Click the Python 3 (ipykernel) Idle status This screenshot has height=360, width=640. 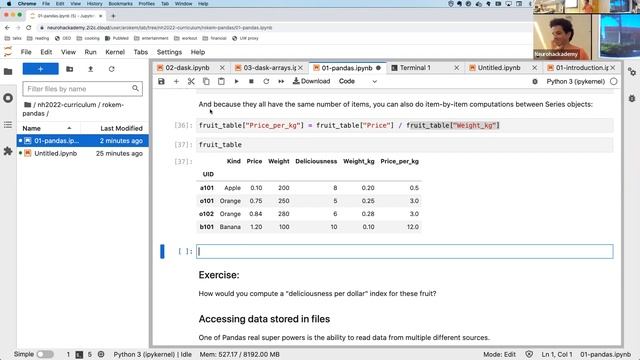point(152,354)
